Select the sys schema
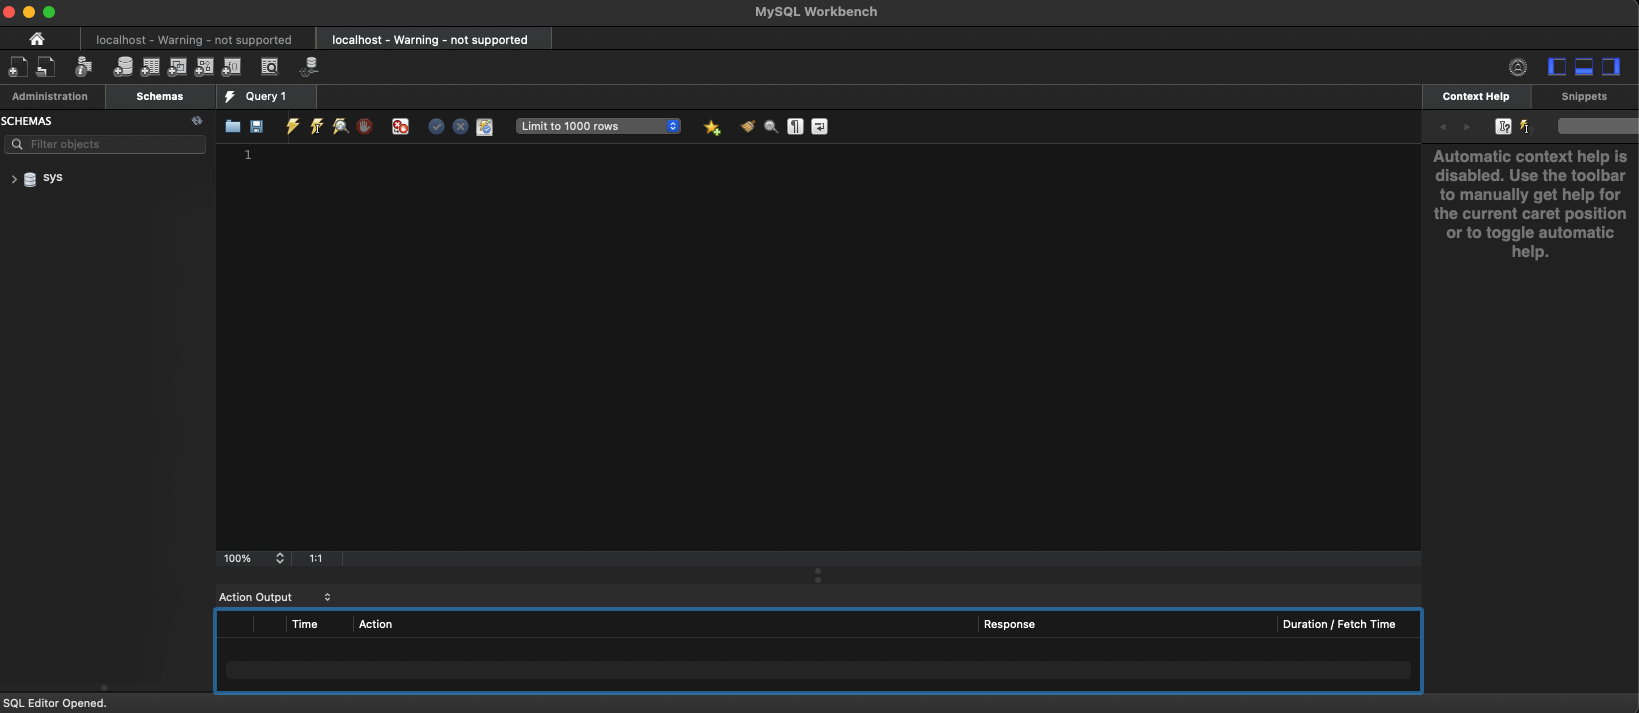 [53, 177]
